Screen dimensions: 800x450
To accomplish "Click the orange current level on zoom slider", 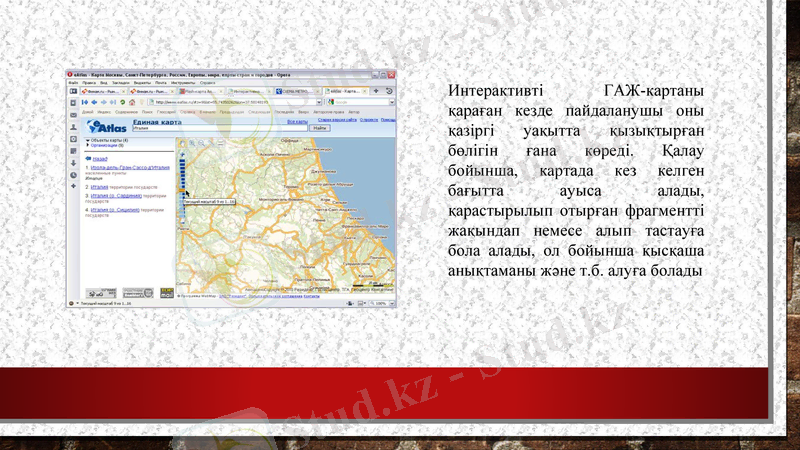I will tap(182, 190).
